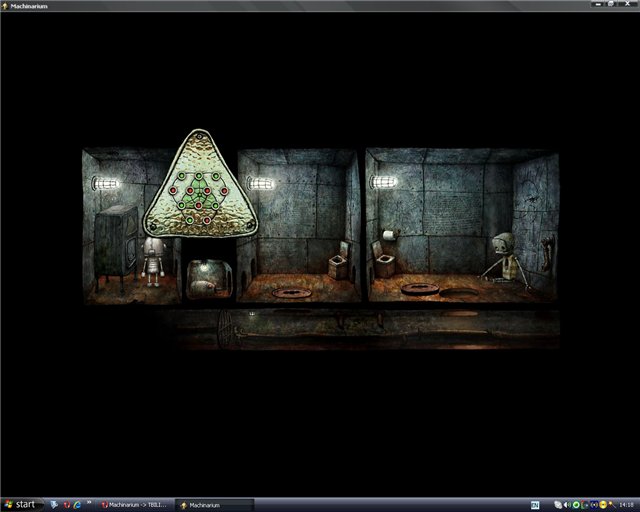
Task: Expand the quick launch overflow chevron
Action: click(x=89, y=503)
